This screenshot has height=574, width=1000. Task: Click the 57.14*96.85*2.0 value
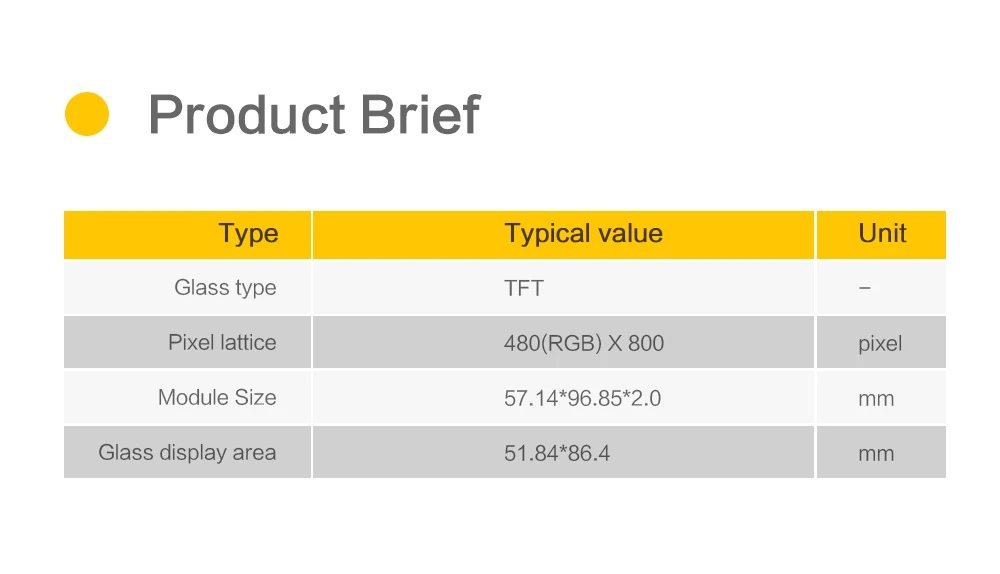(x=582, y=399)
